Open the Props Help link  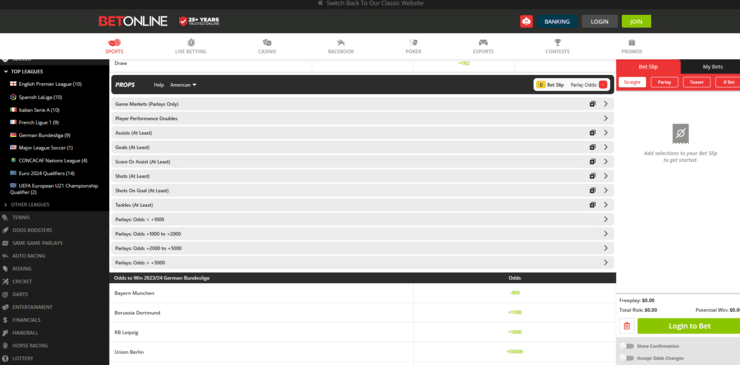coord(159,85)
